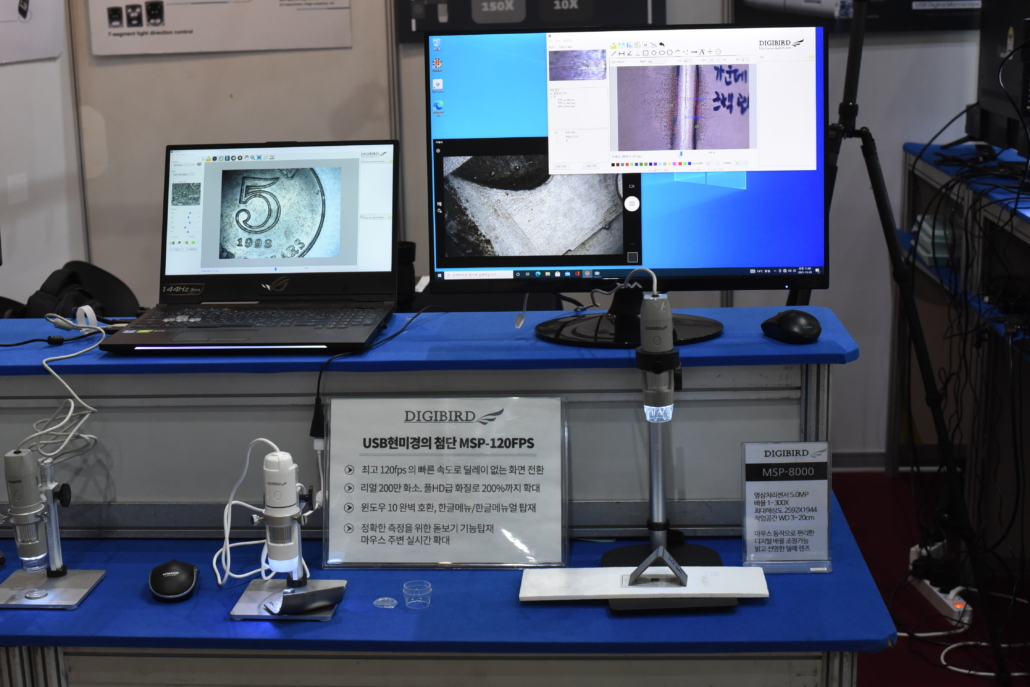The width and height of the screenshot is (1030, 687).
Task: Select the text N tool on monitor app
Action: [702, 52]
